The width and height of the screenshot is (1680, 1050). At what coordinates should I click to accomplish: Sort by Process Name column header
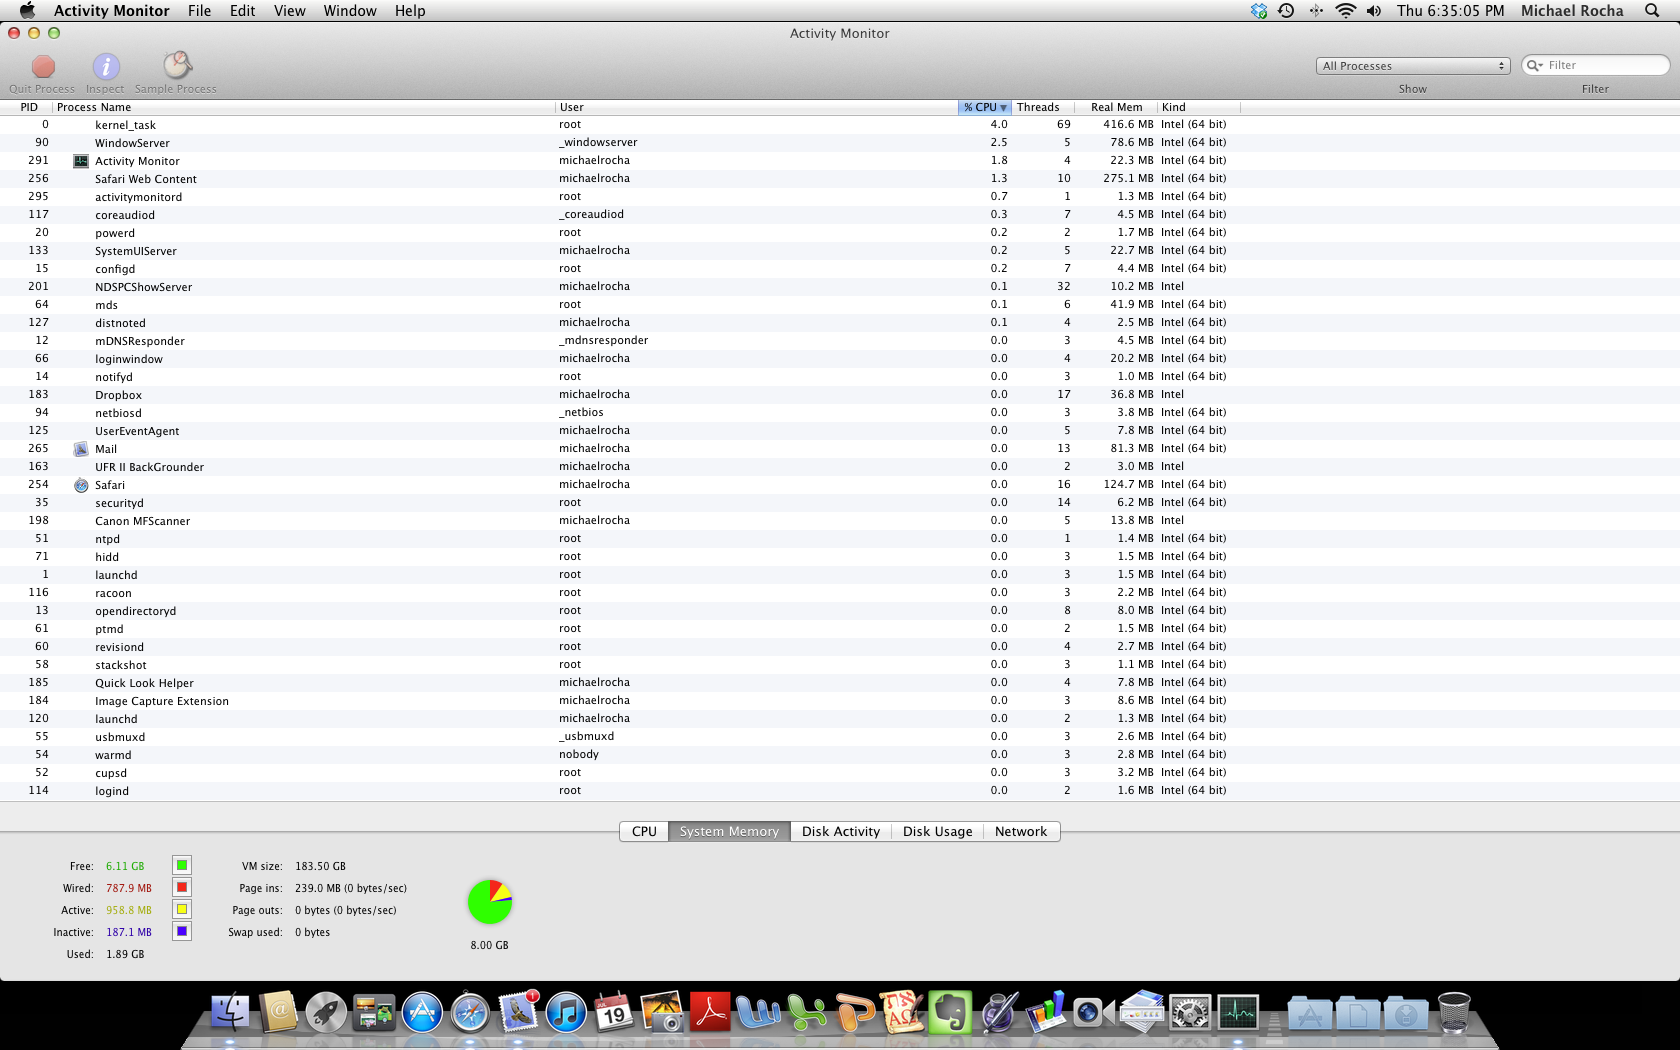(304, 107)
